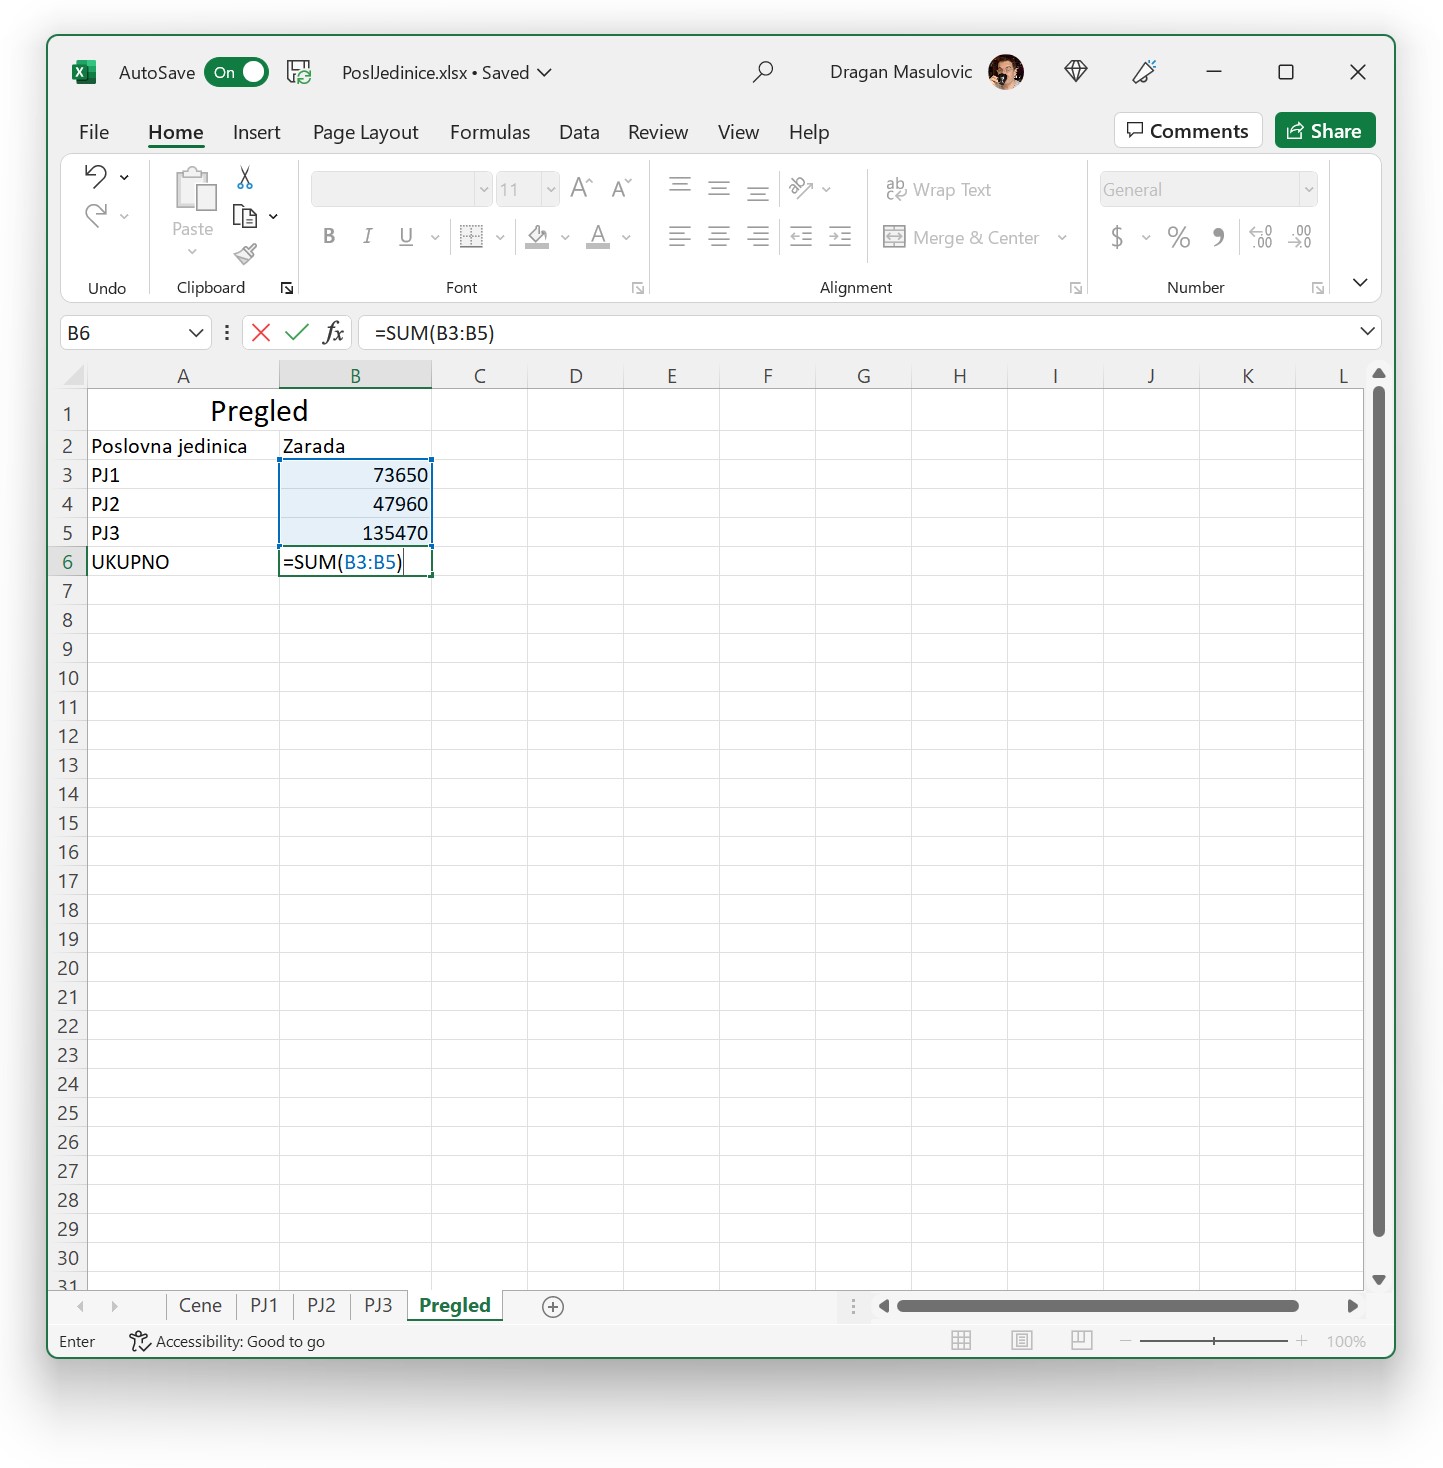Viewport: 1443px width, 1468px height.
Task: Open Dragan Masulovic account button
Action: coord(926,72)
